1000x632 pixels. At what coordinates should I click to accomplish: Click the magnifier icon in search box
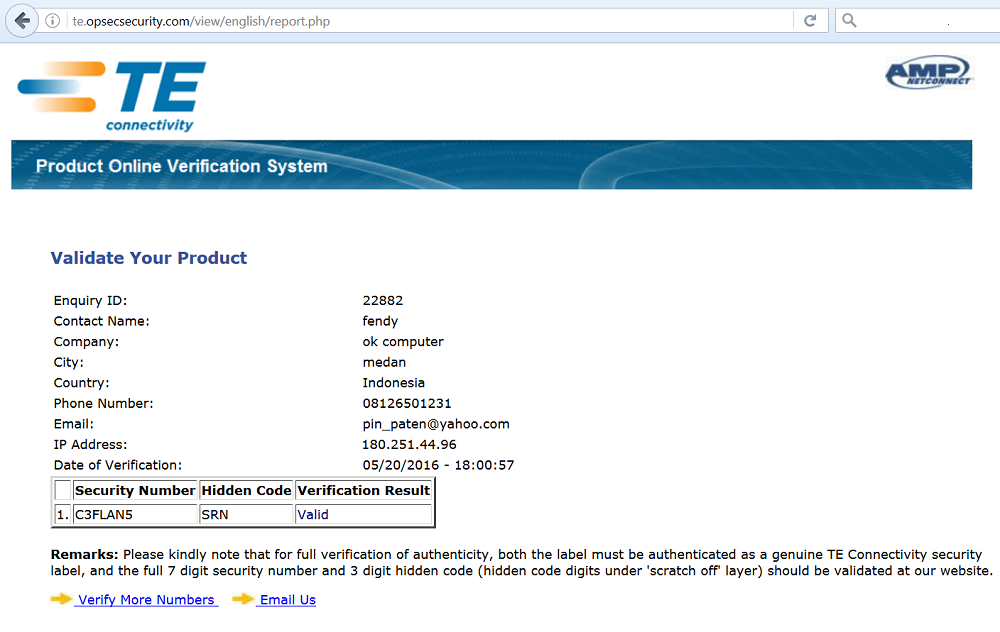coord(849,20)
